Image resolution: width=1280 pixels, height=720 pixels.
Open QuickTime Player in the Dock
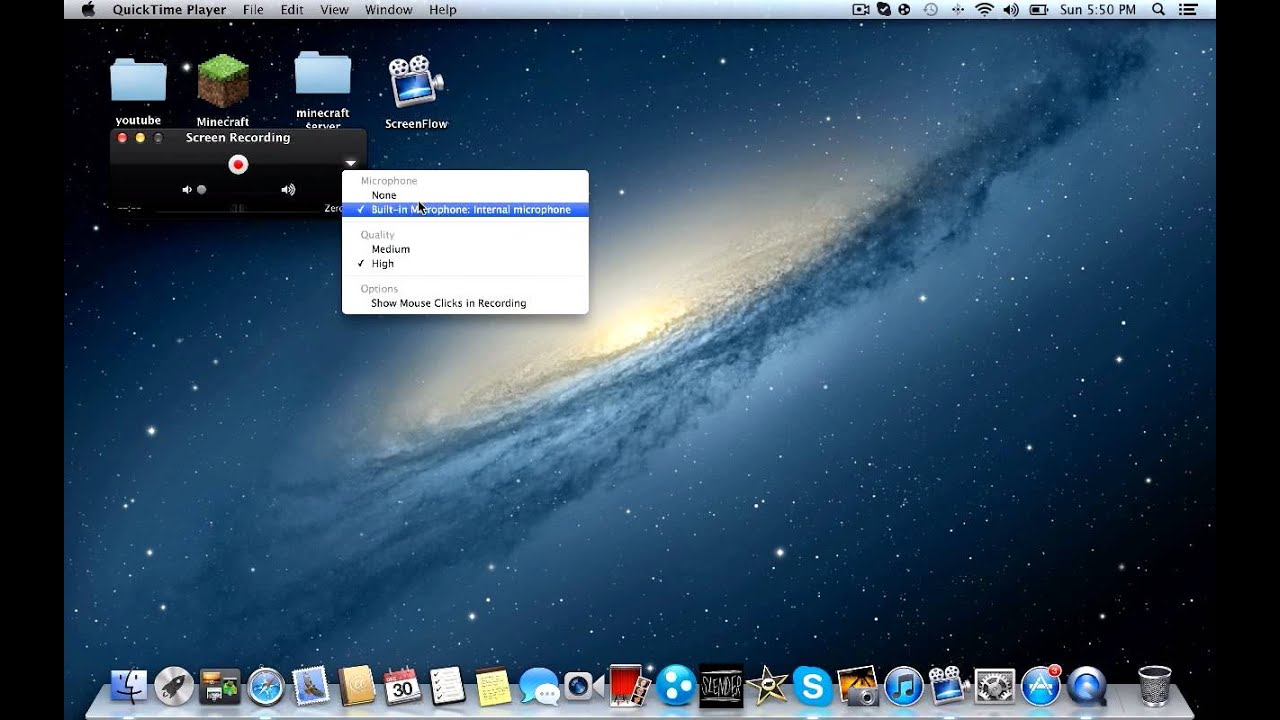point(1087,686)
